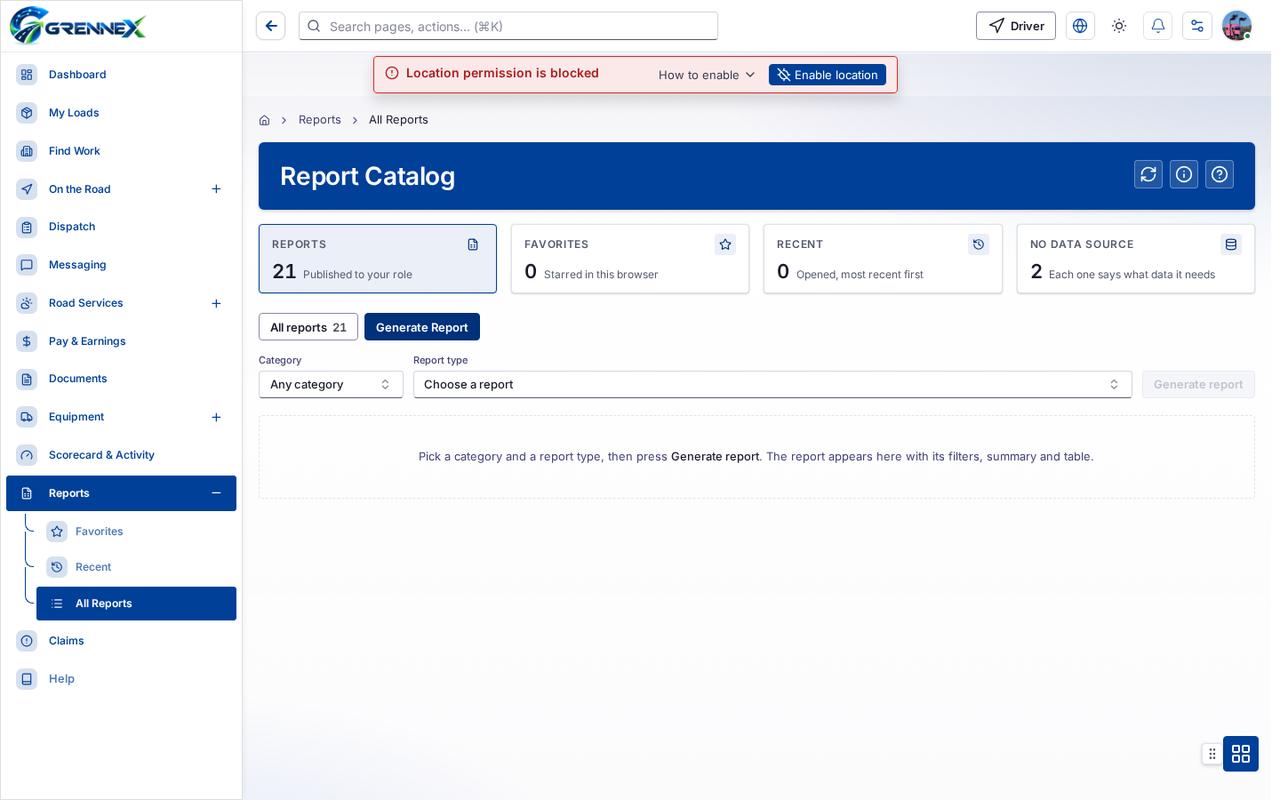Expand the On the Road submenu
1280x800 pixels.
216,189
